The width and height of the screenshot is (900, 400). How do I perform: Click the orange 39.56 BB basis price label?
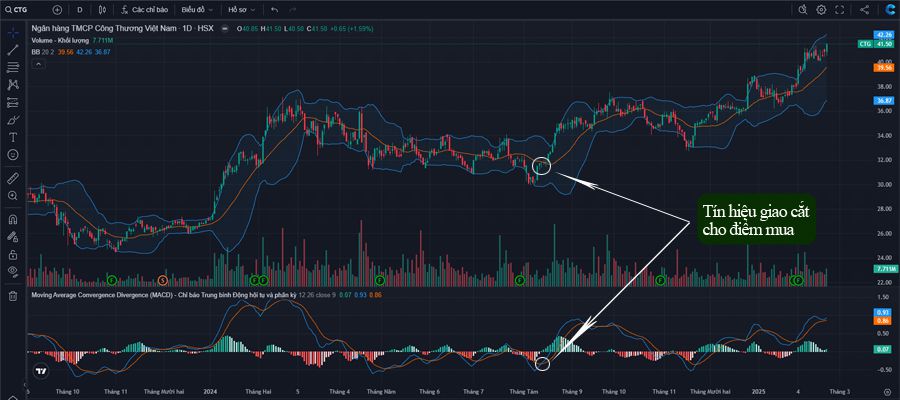point(883,68)
